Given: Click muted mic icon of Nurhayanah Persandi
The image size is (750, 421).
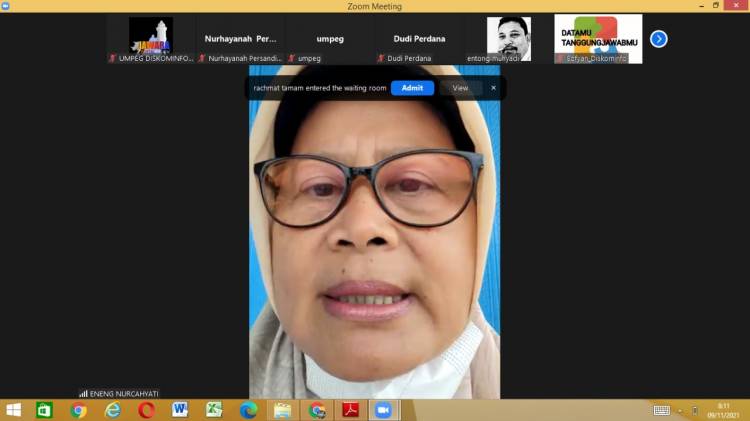Looking at the screenshot, I should (202, 58).
